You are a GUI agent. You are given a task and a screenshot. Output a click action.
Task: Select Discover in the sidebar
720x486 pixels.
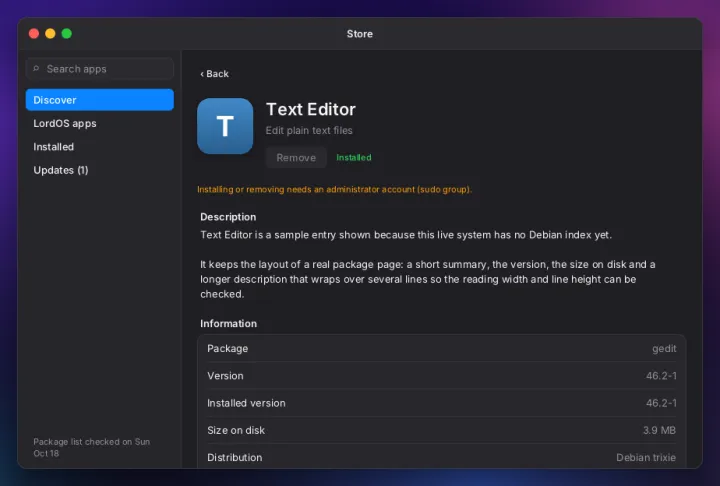100,100
